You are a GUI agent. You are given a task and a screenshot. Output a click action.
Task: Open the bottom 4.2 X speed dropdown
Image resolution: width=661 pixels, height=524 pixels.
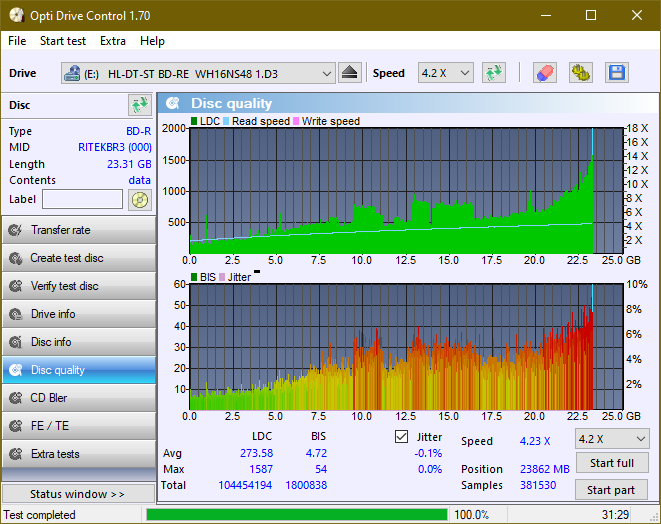click(x=612, y=439)
